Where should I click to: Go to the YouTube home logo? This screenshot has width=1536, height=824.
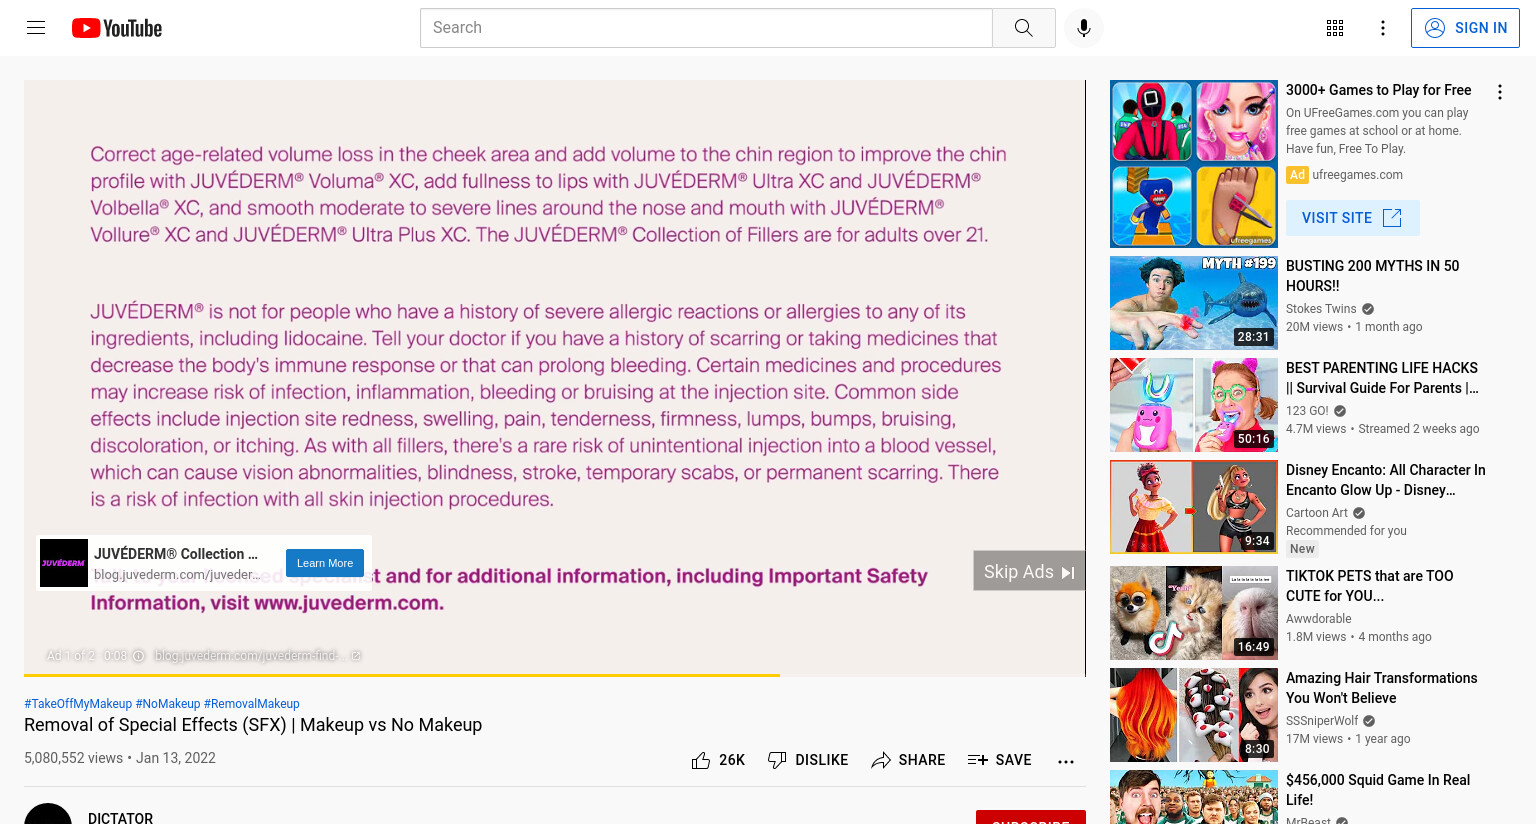click(x=117, y=28)
